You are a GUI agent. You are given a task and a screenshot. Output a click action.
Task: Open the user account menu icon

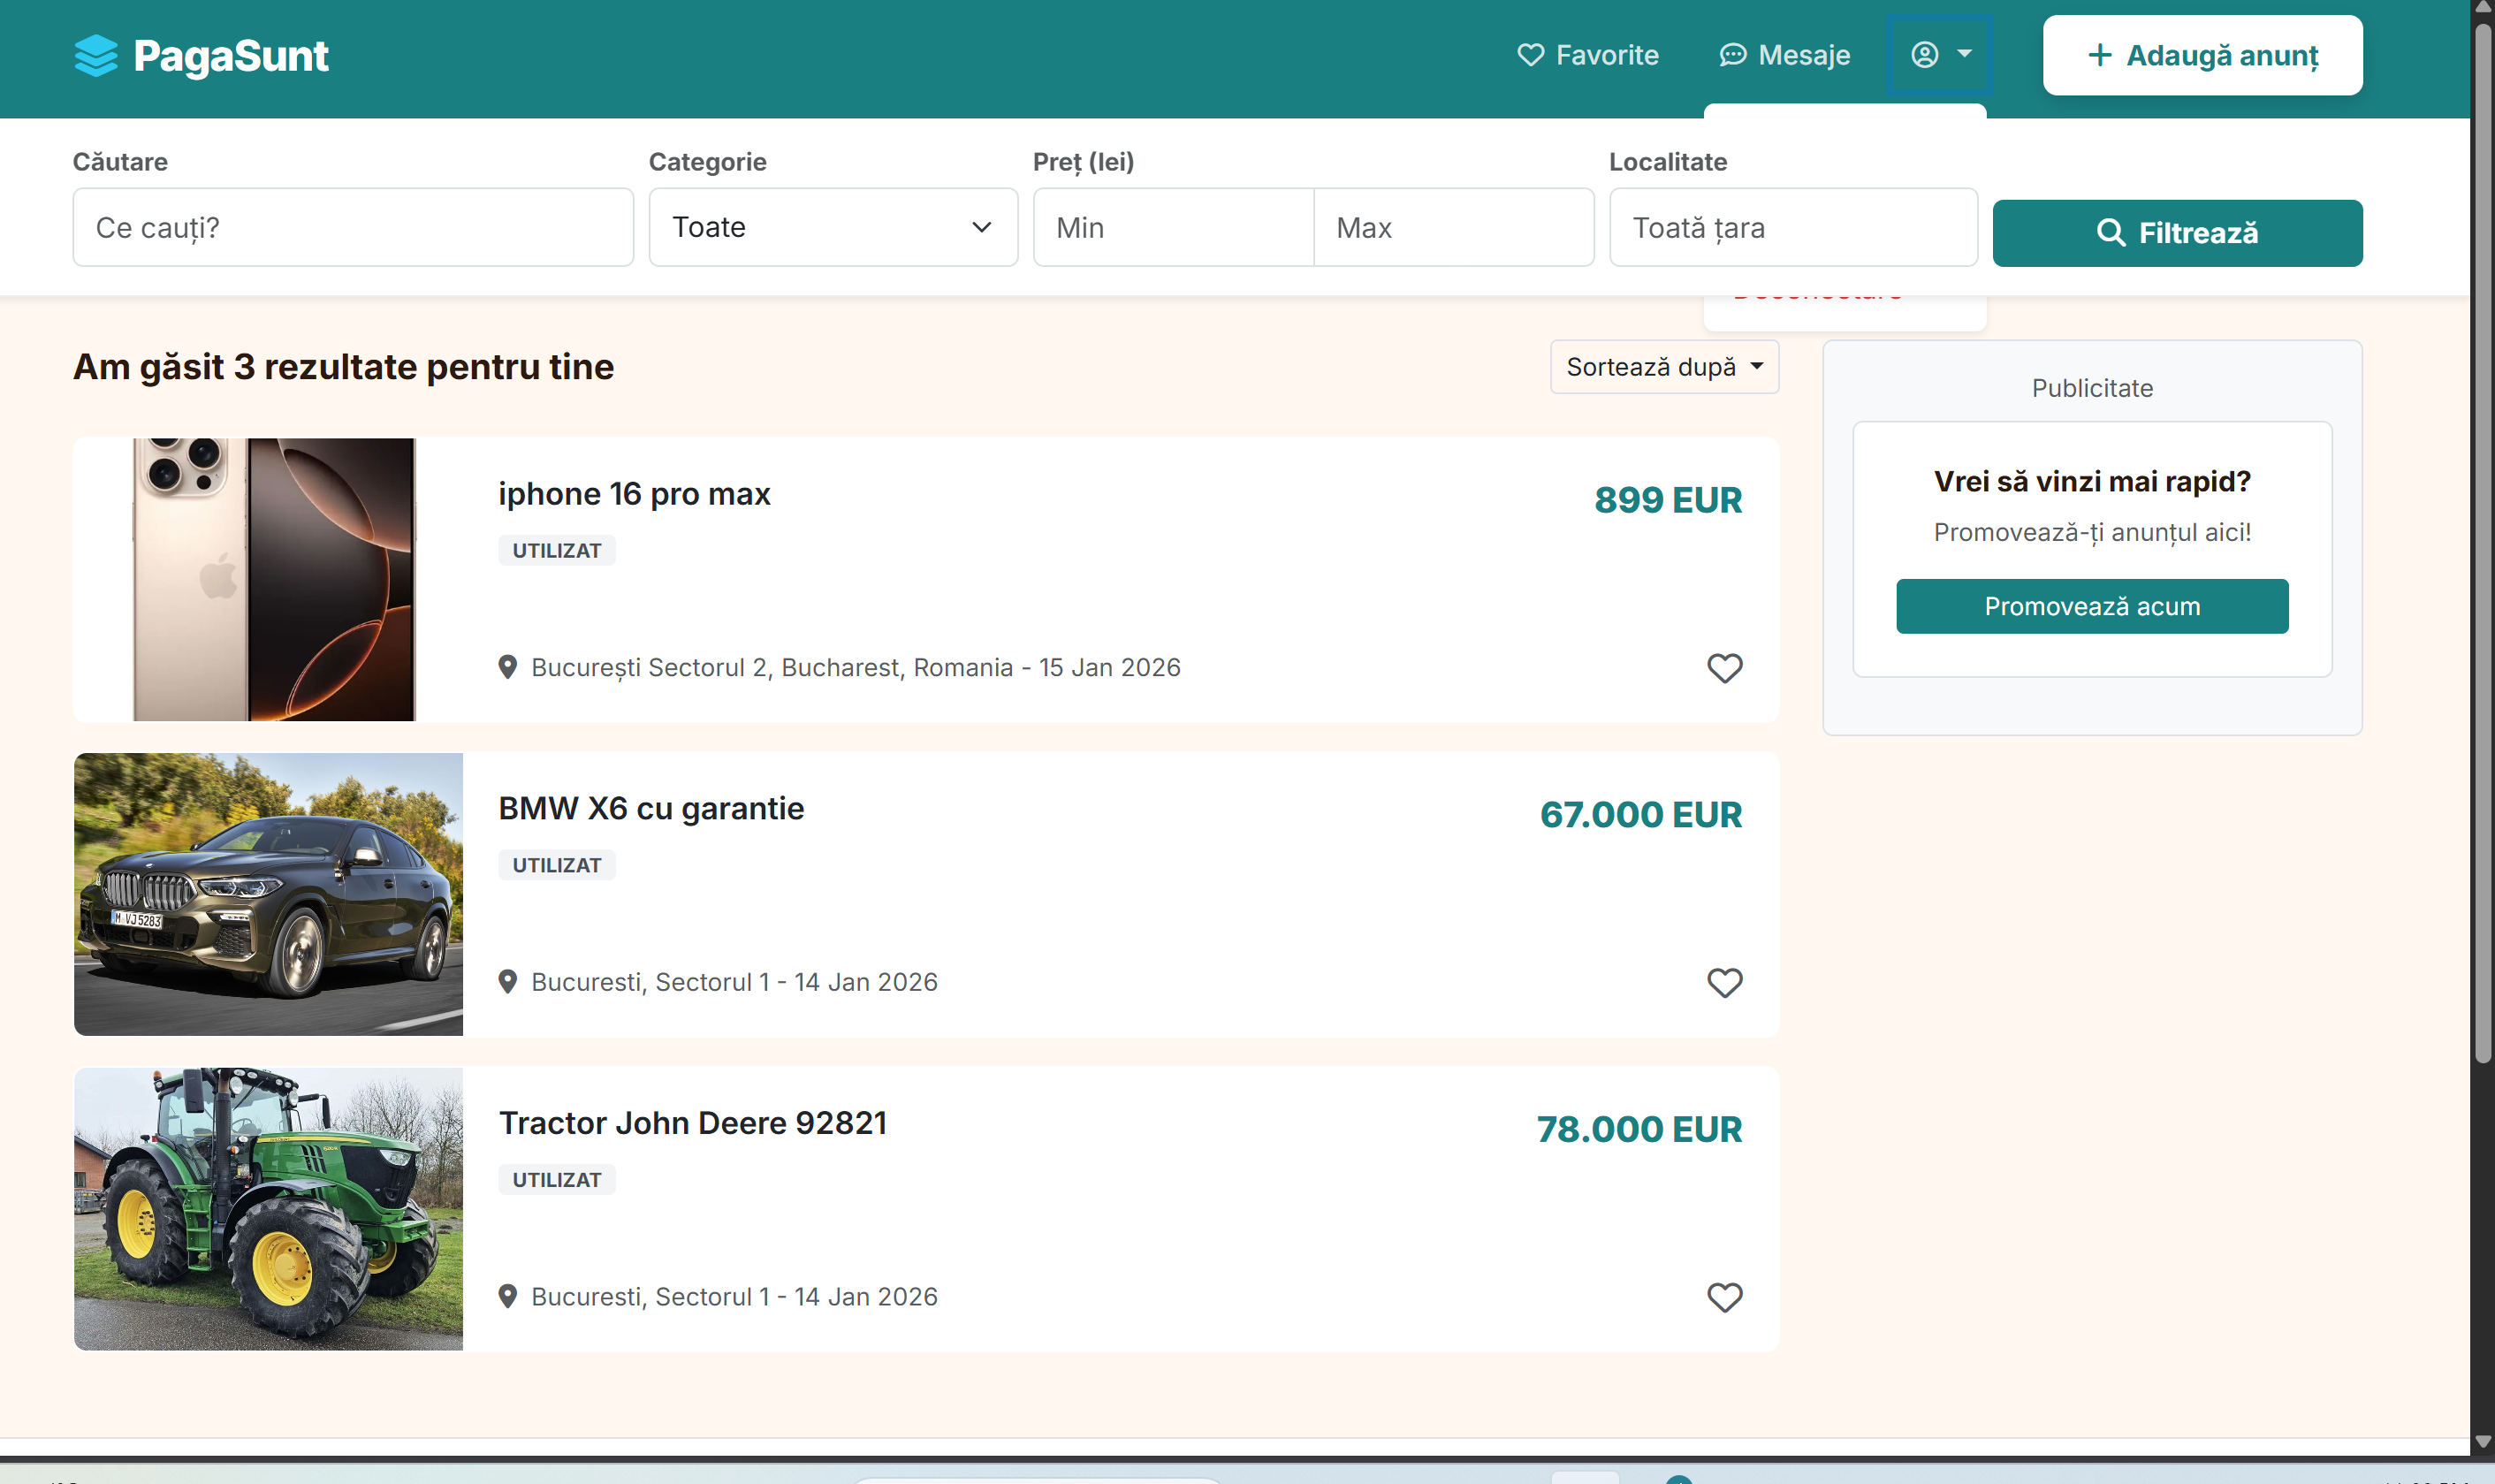pyautogui.click(x=1924, y=55)
